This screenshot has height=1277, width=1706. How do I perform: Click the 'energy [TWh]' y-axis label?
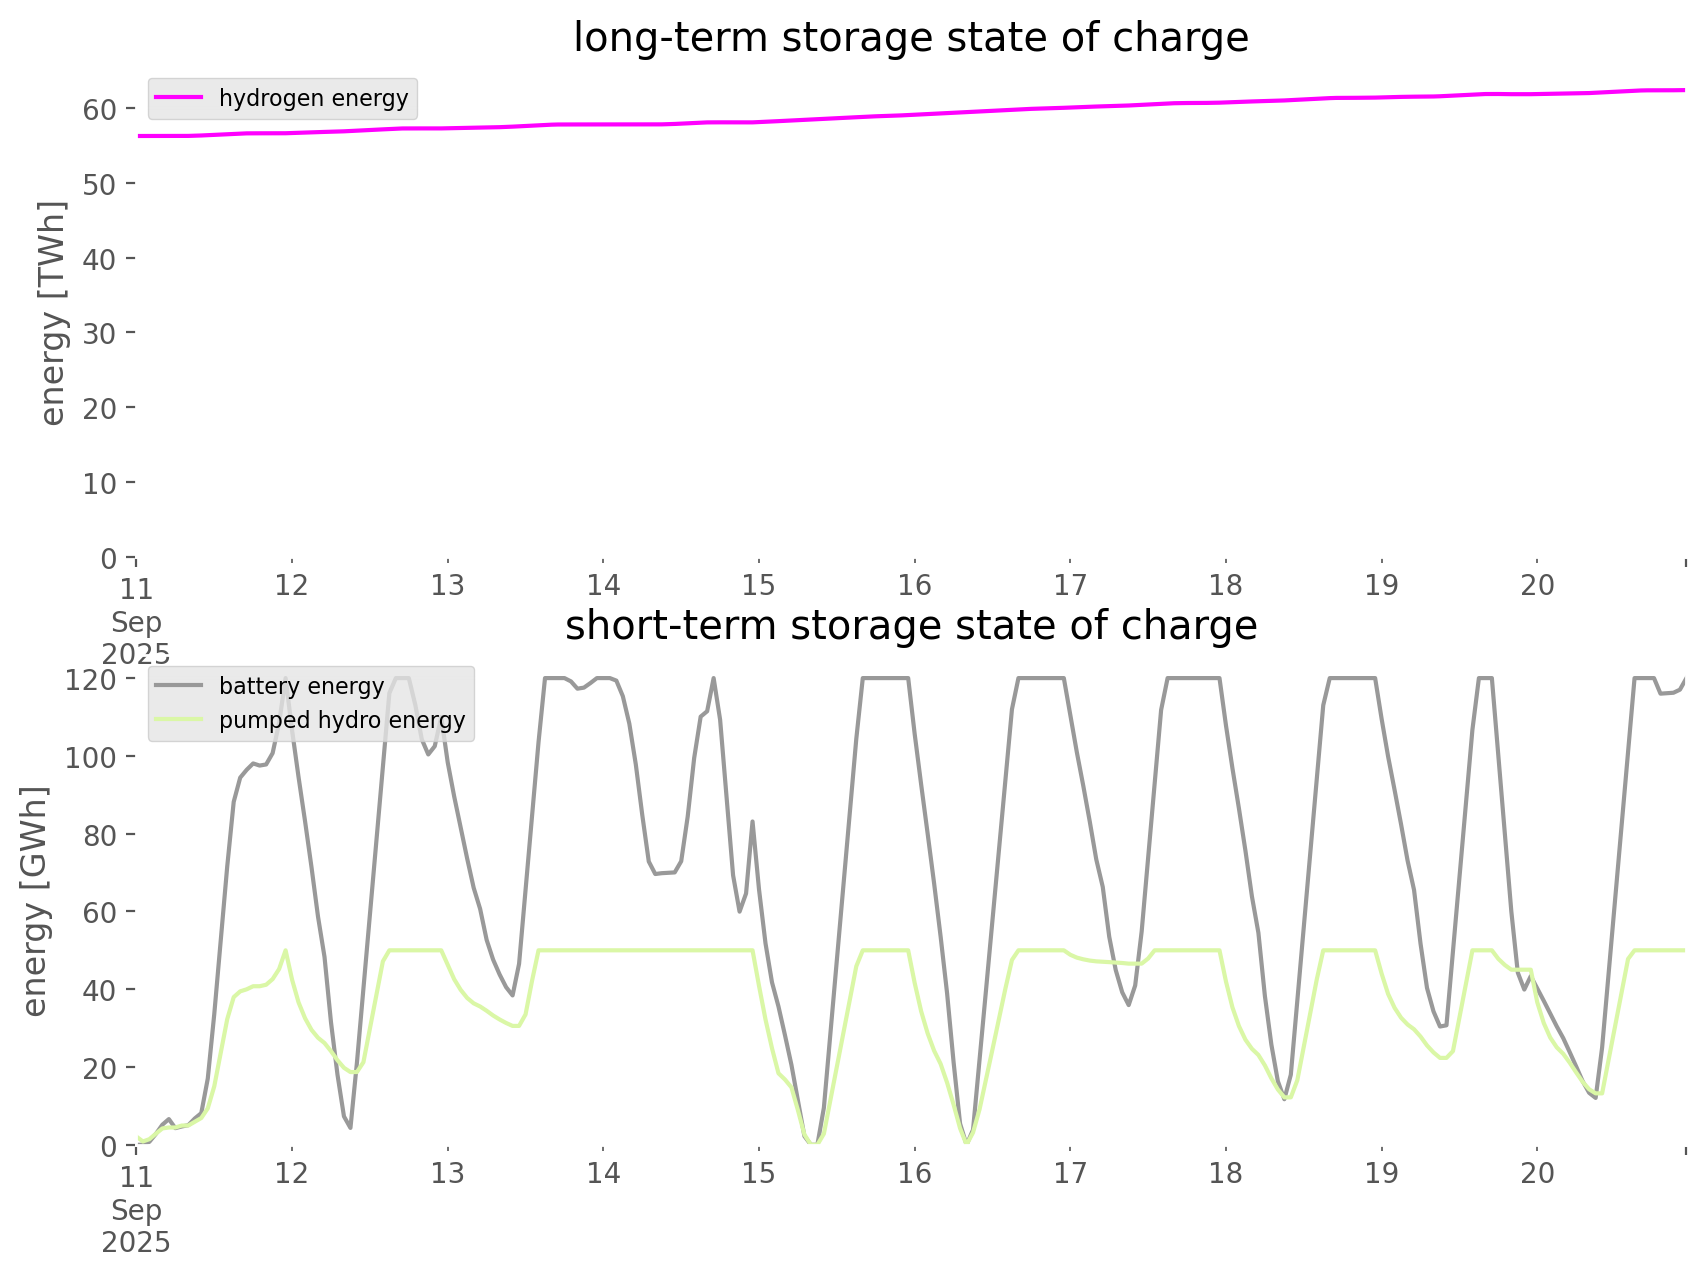point(53,313)
